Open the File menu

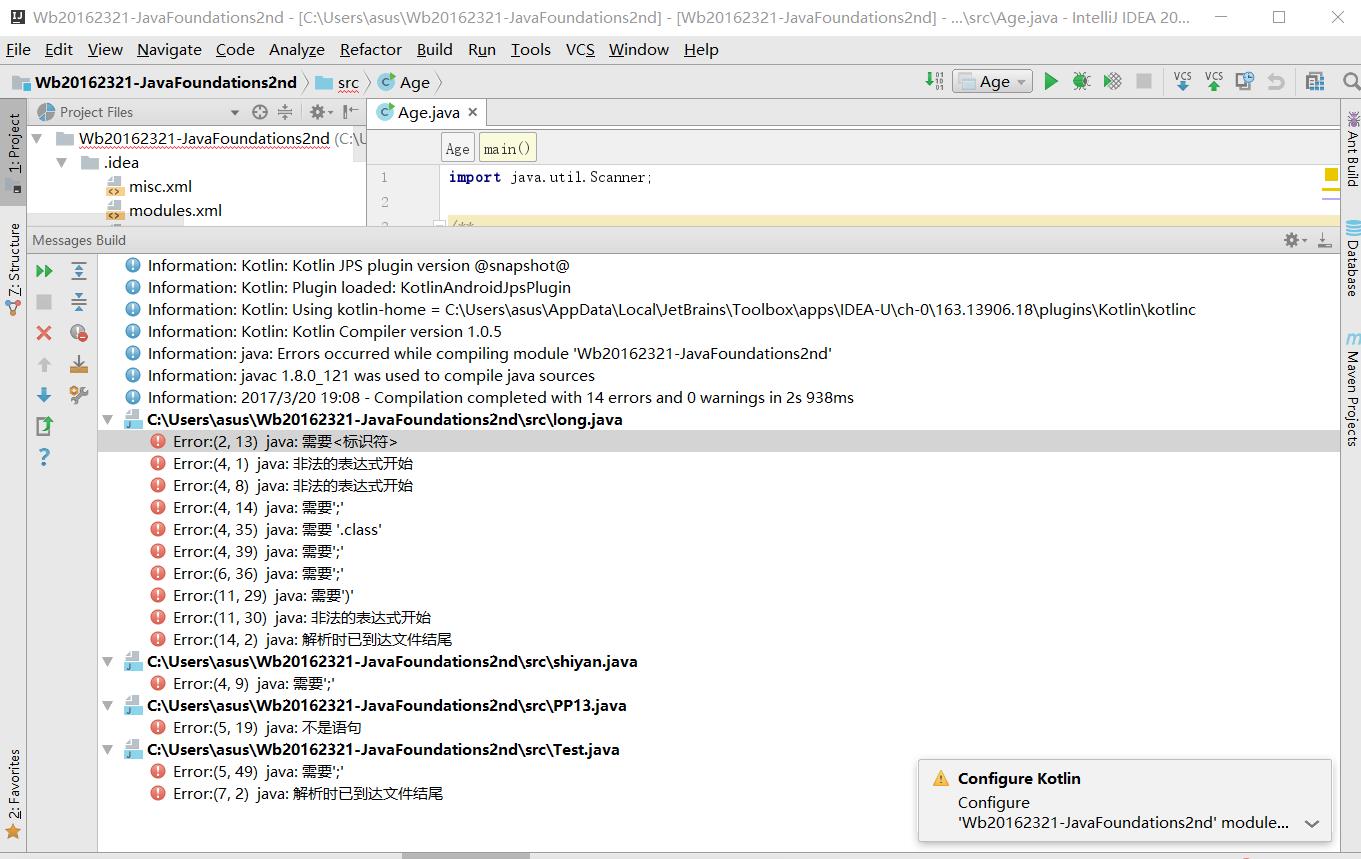[x=18, y=49]
